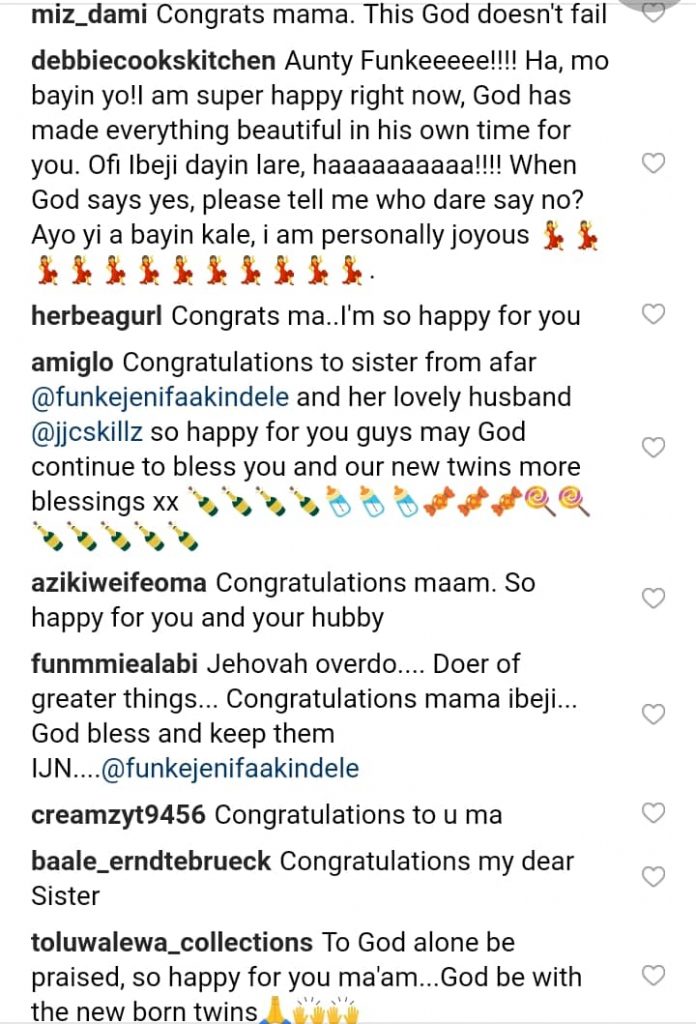Open the herbeagurl username link
Viewport: 696px width, 1024px height.
coord(96,317)
